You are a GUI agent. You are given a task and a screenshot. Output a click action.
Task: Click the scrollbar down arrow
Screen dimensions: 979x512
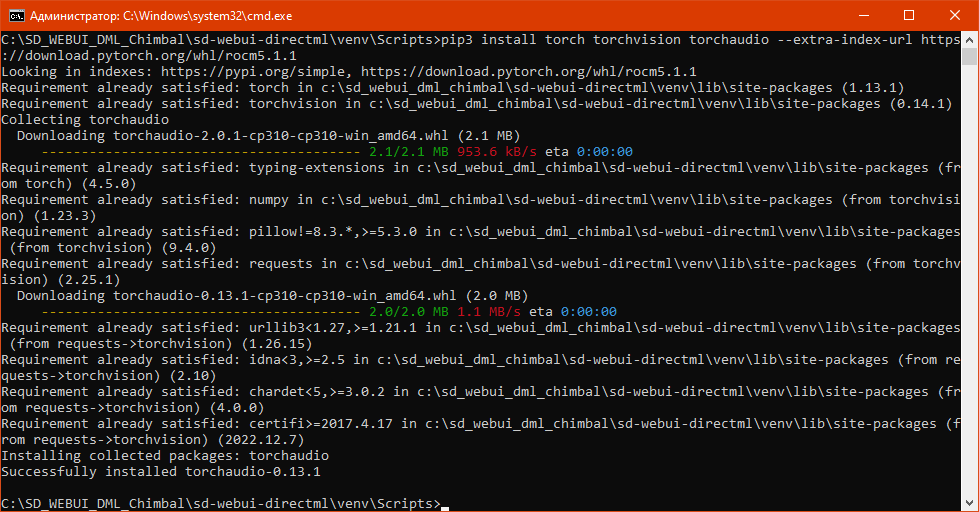point(969,503)
